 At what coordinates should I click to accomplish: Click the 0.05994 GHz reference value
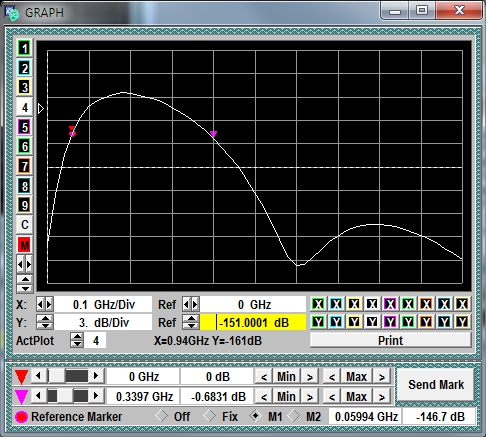(366, 417)
